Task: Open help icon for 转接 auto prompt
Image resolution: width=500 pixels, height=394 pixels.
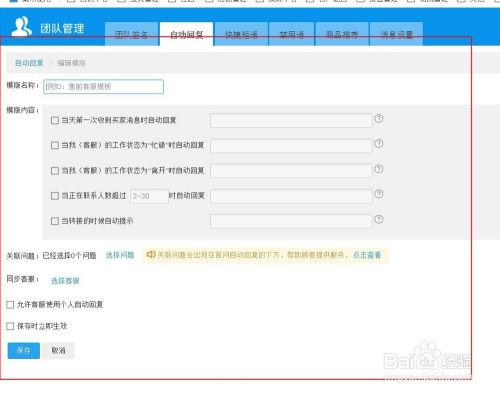Action: 379,219
